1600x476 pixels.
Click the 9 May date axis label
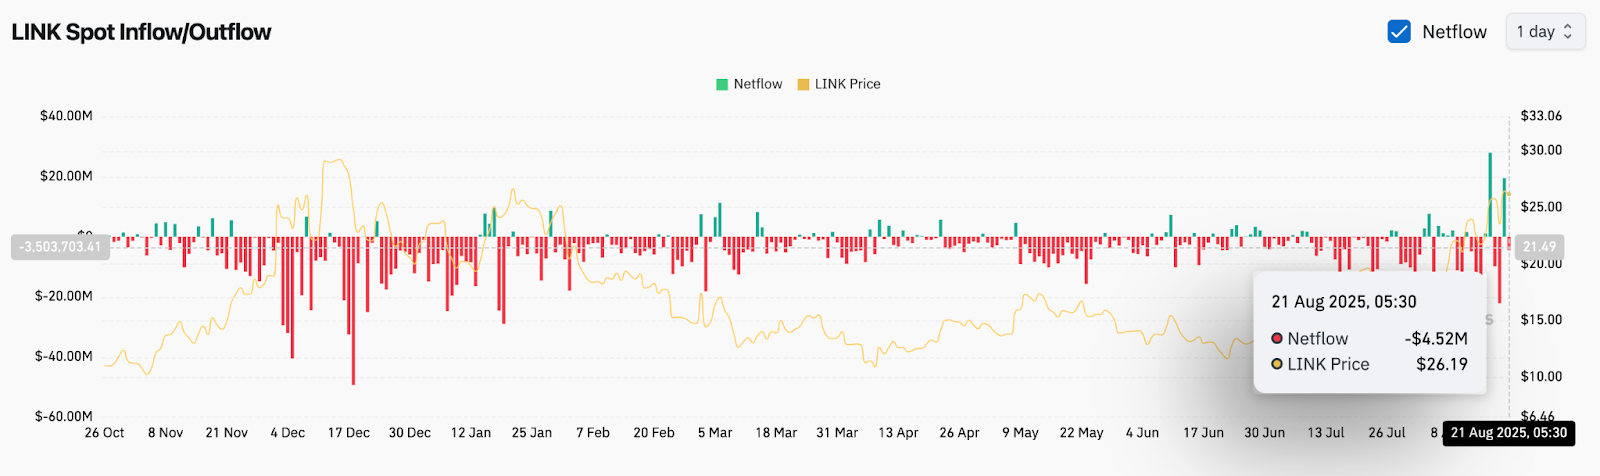pos(1020,433)
